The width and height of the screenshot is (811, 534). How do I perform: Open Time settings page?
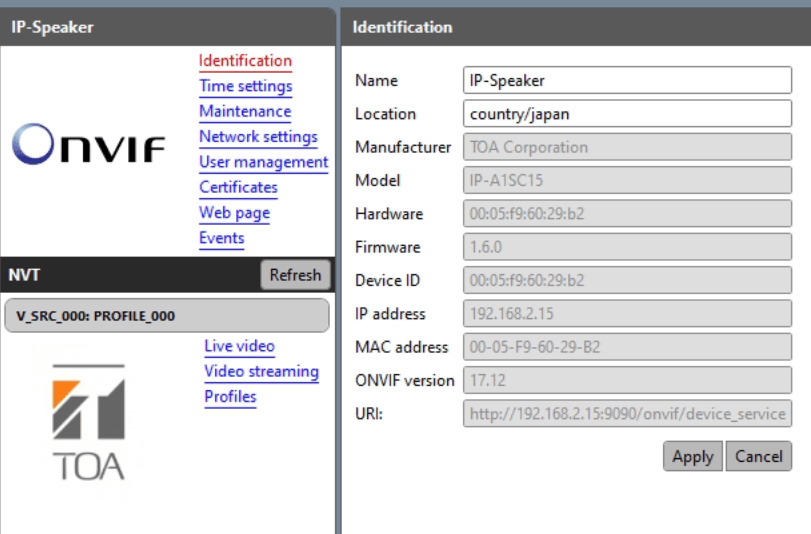pyautogui.click(x=245, y=86)
